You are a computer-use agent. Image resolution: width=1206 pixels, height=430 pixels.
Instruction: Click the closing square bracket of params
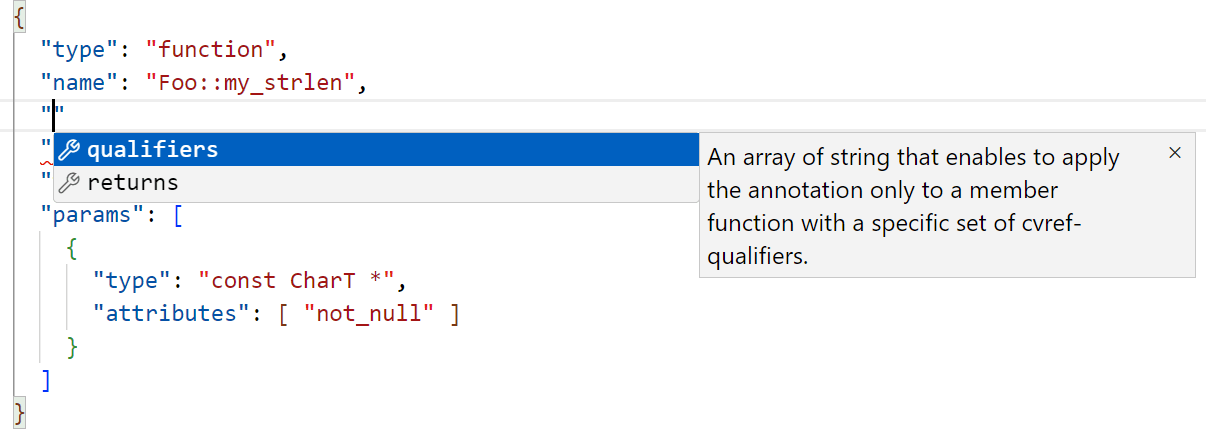tap(46, 379)
